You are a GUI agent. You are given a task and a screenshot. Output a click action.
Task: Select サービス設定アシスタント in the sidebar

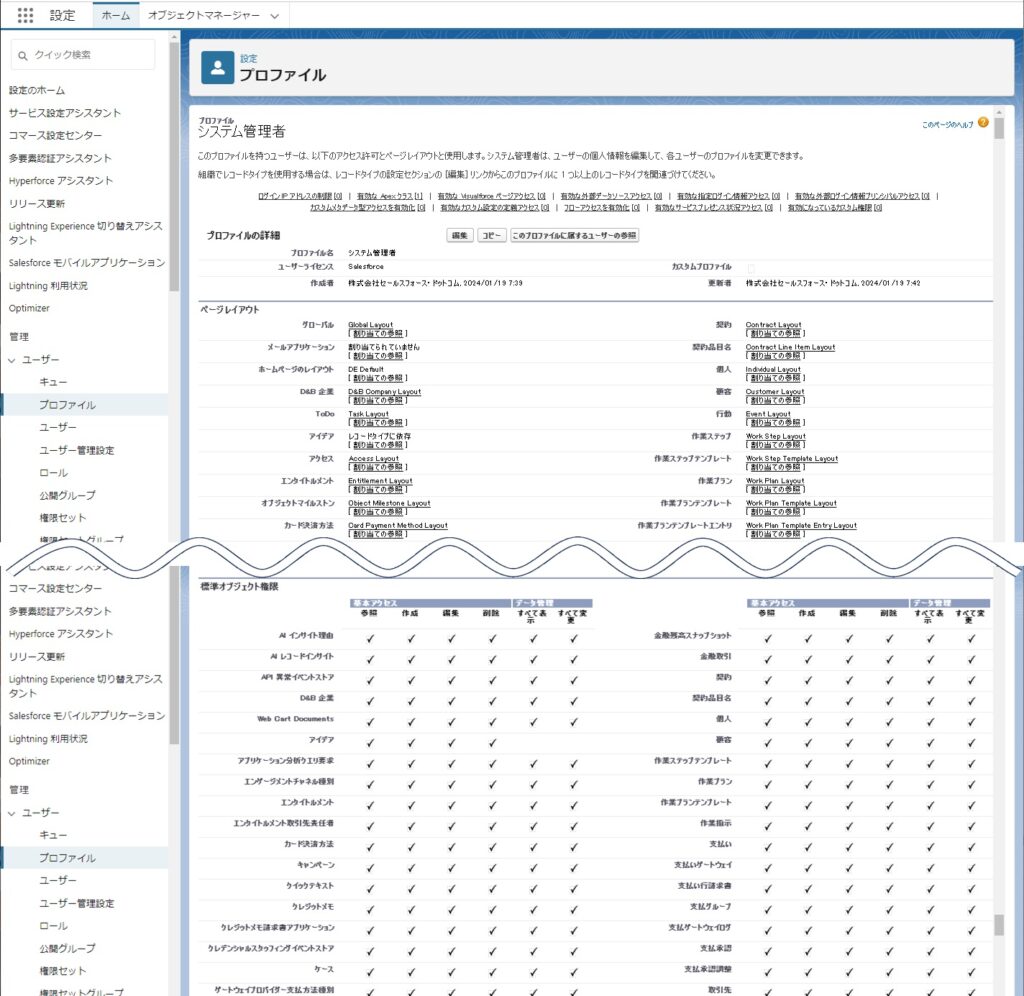(65, 113)
